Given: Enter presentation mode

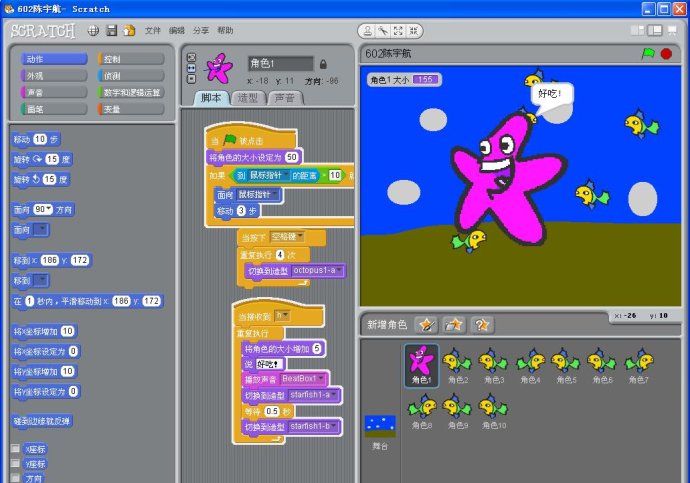Looking at the screenshot, I should (x=672, y=30).
